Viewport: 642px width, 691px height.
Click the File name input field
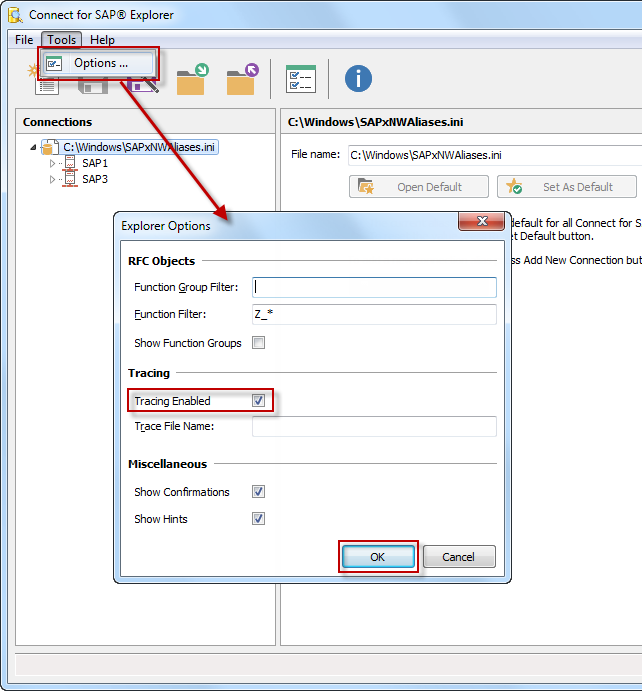click(x=494, y=155)
